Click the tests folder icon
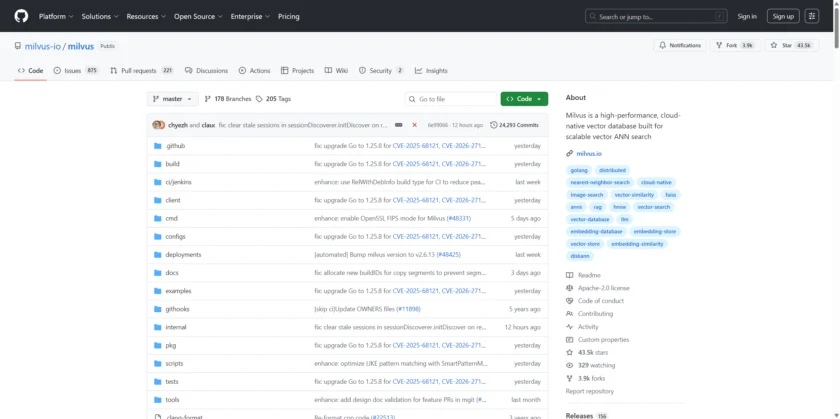The image size is (840, 419). (158, 382)
